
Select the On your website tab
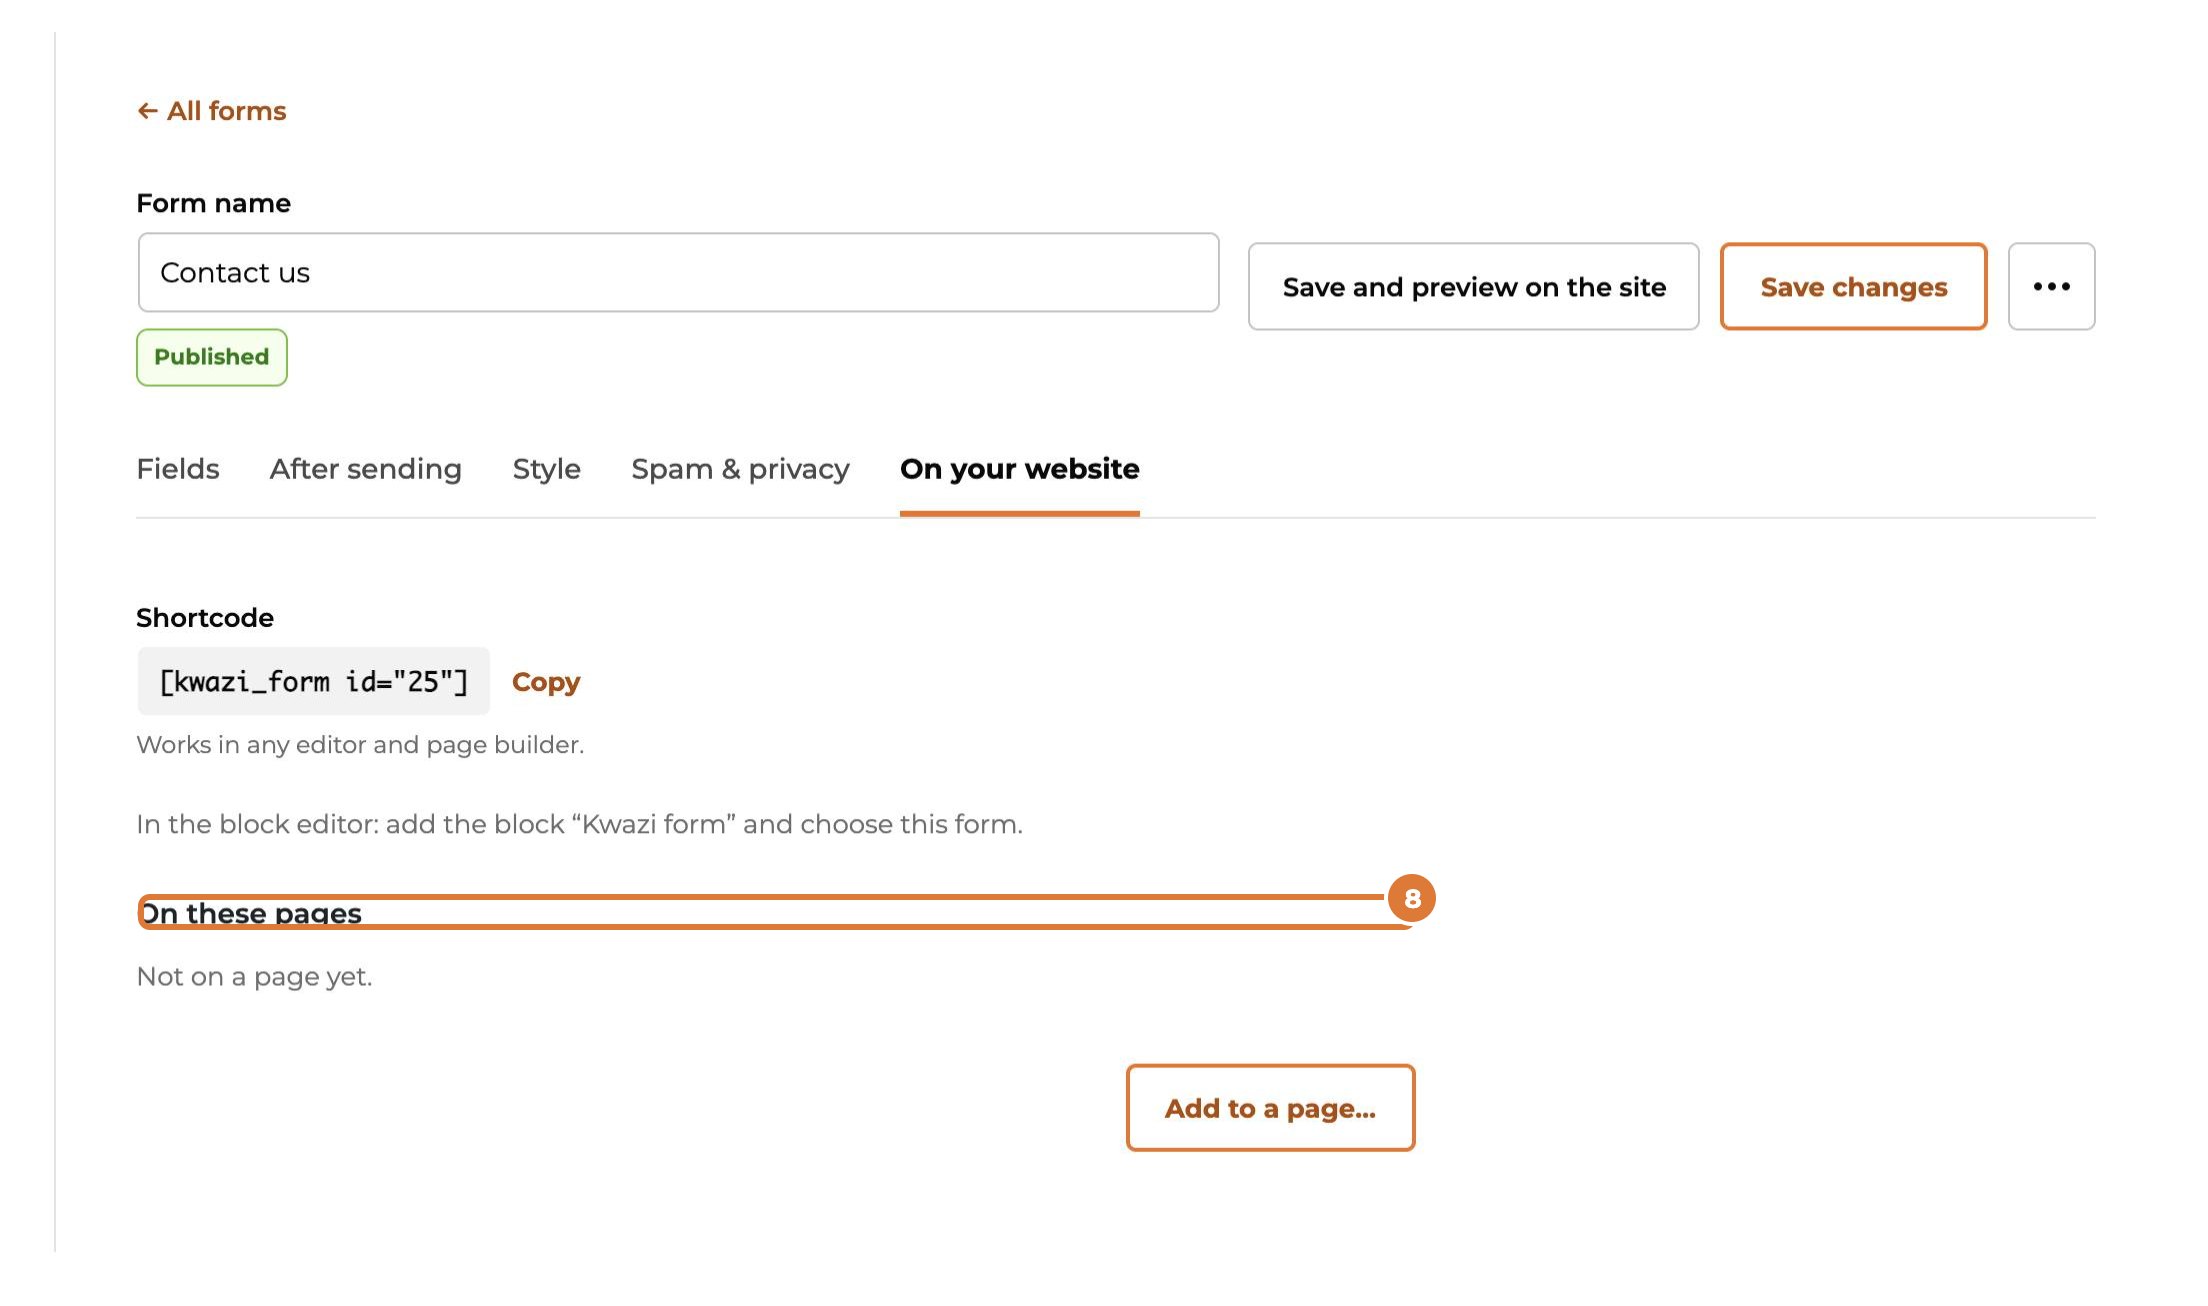coord(1019,469)
